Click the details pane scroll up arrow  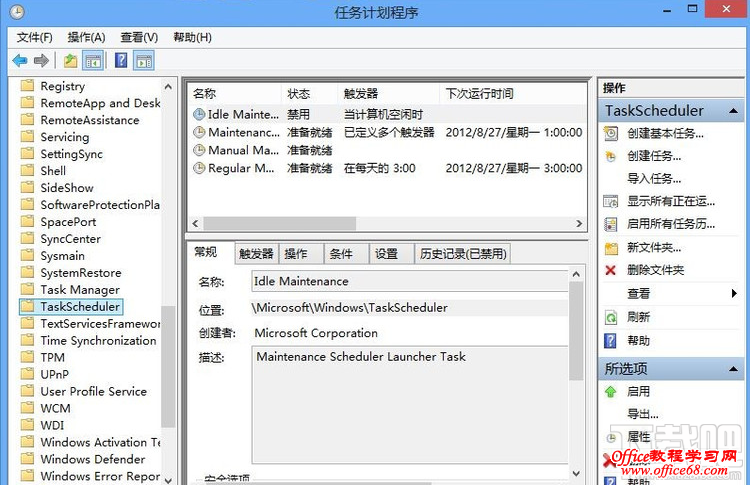(x=576, y=275)
